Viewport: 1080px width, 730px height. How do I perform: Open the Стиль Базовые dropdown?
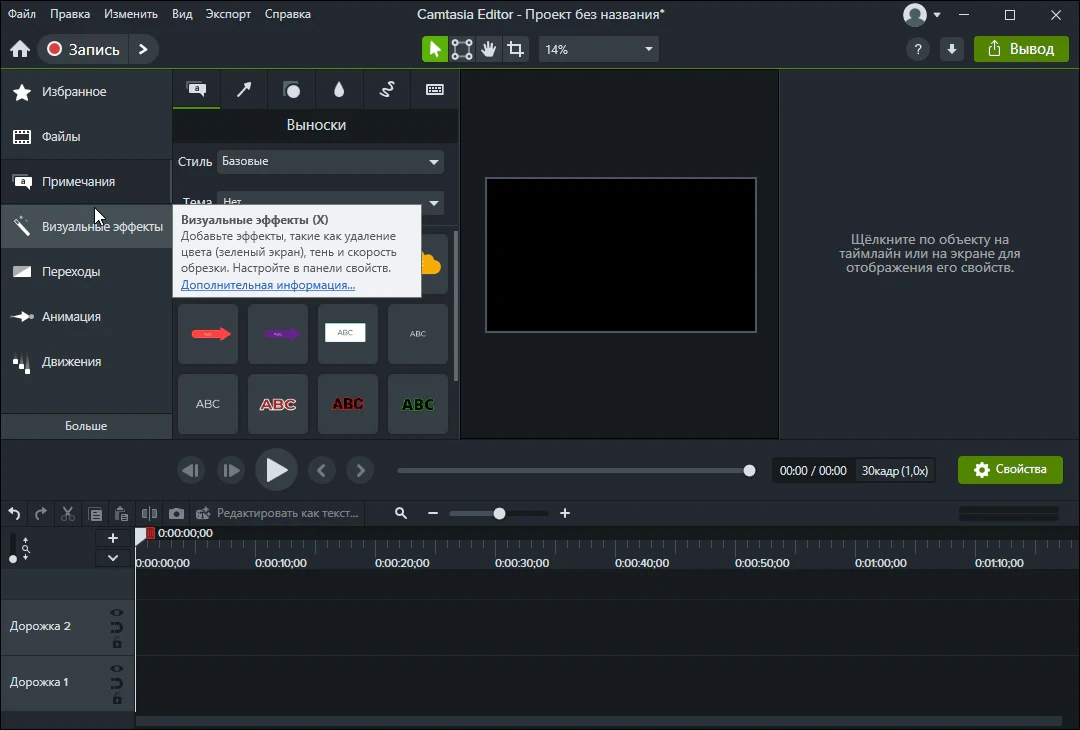click(331, 161)
